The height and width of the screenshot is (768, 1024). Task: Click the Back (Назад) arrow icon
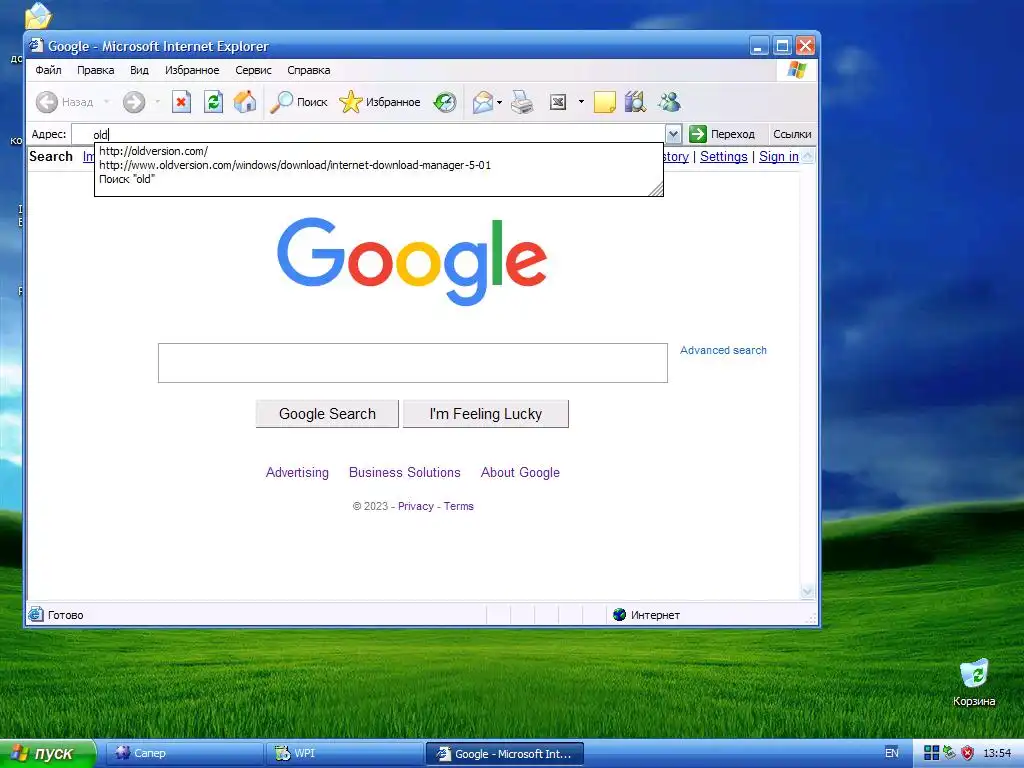46,102
